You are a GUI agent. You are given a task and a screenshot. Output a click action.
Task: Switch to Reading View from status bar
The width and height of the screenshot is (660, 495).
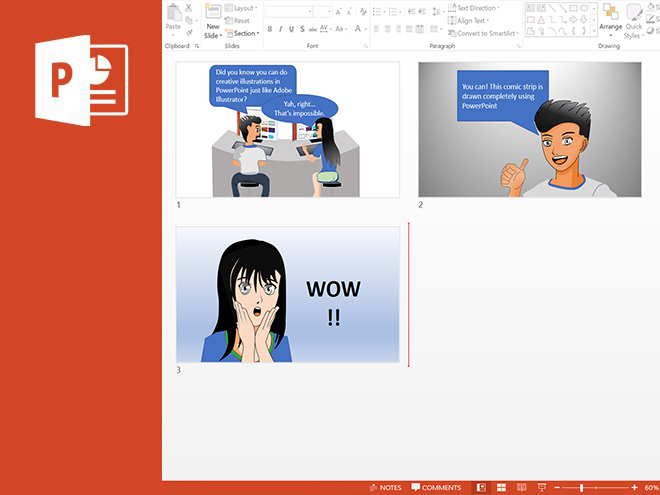[x=521, y=487]
